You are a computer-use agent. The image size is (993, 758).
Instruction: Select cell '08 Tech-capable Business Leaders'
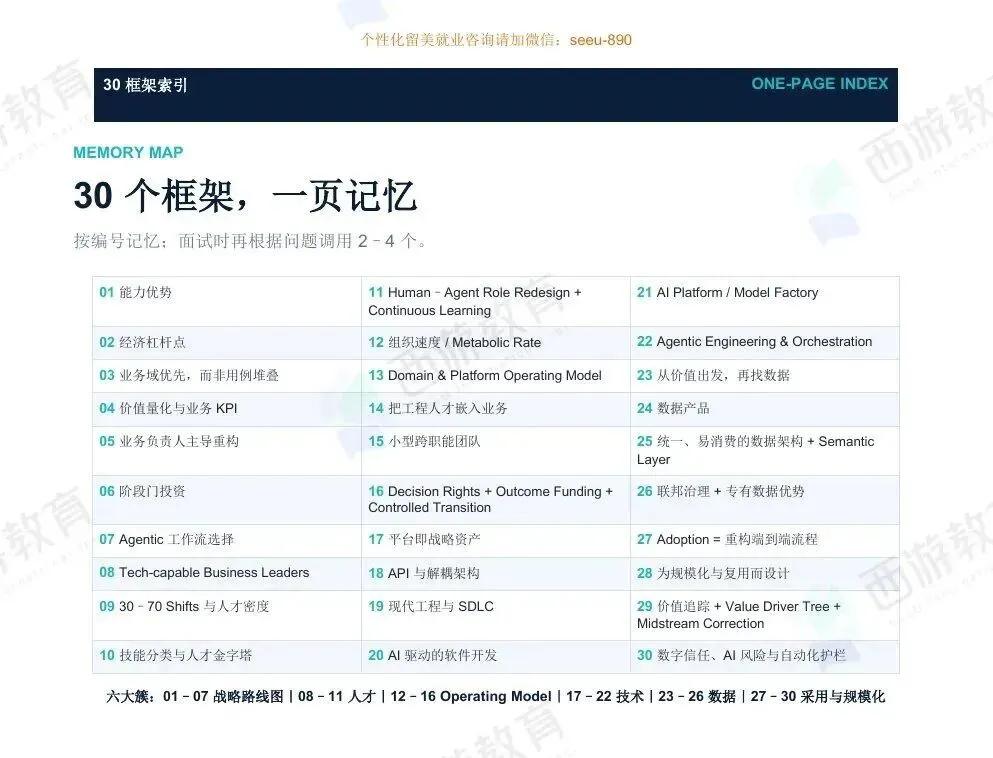[227, 574]
